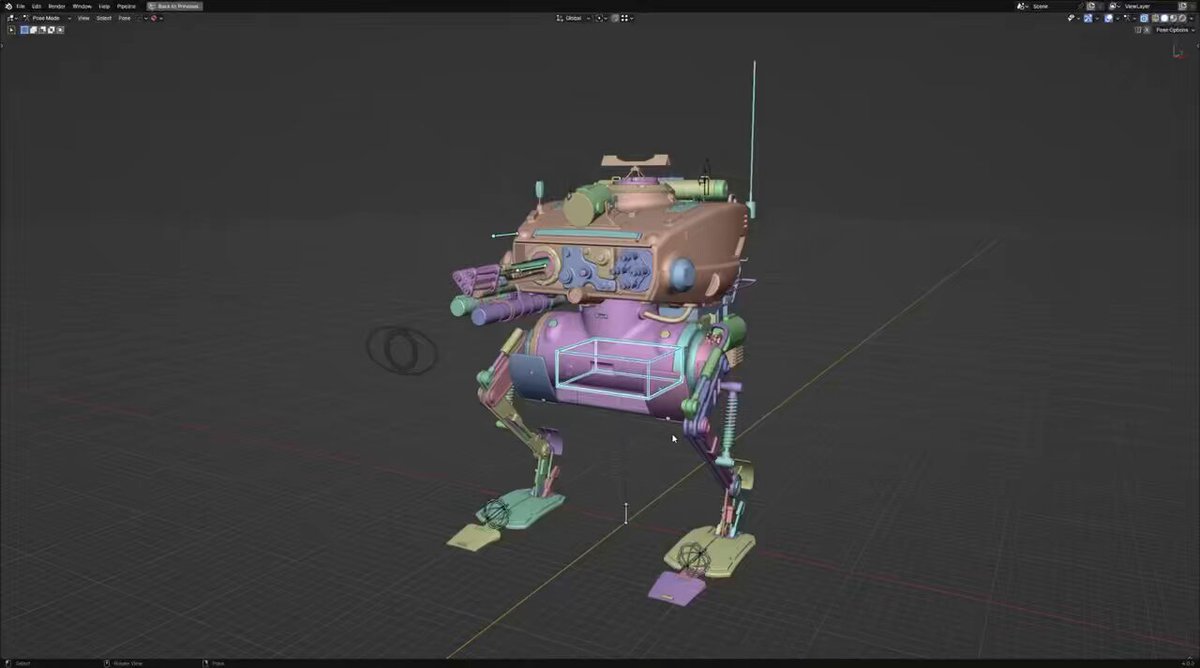Open the shading options dropdown arrow
The height and width of the screenshot is (668, 1200).
coord(1192,18)
